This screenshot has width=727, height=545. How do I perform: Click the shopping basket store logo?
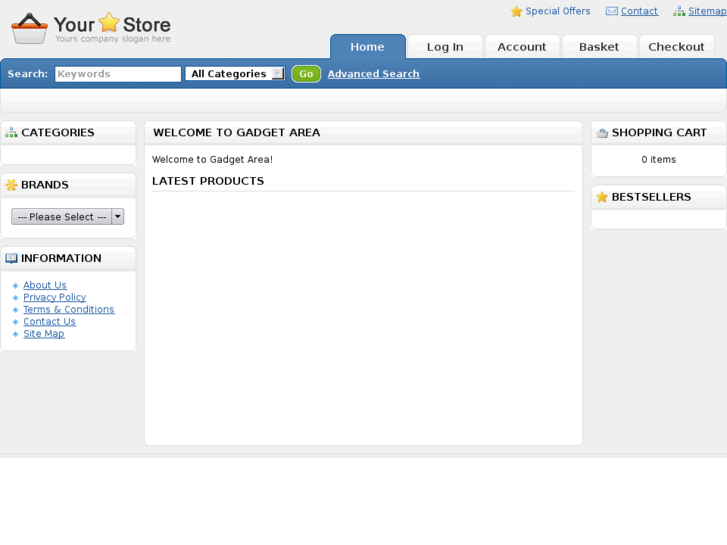(29, 28)
